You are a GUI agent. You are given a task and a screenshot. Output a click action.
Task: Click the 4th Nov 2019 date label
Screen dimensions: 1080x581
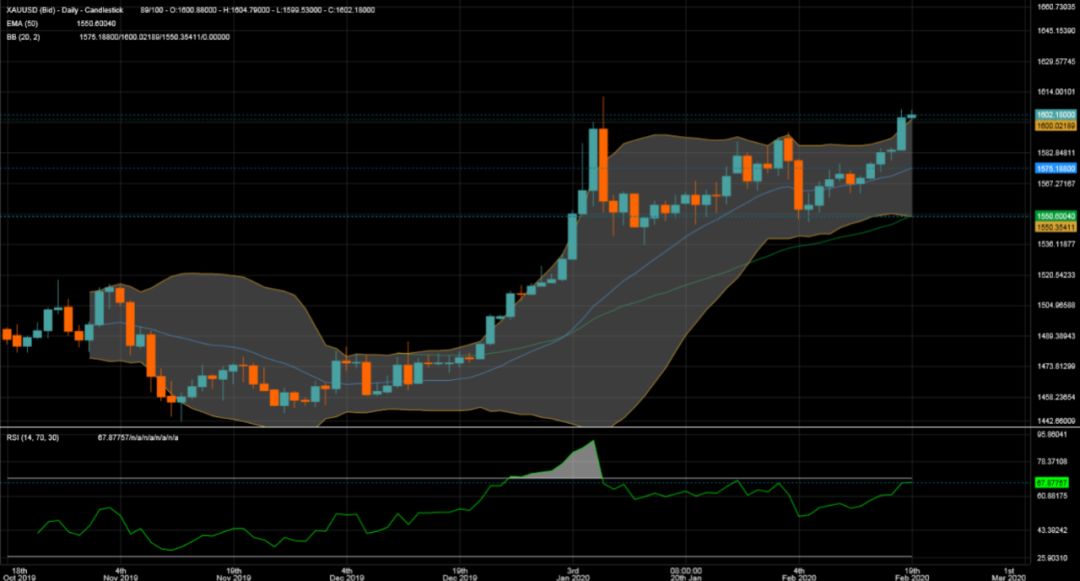click(121, 574)
